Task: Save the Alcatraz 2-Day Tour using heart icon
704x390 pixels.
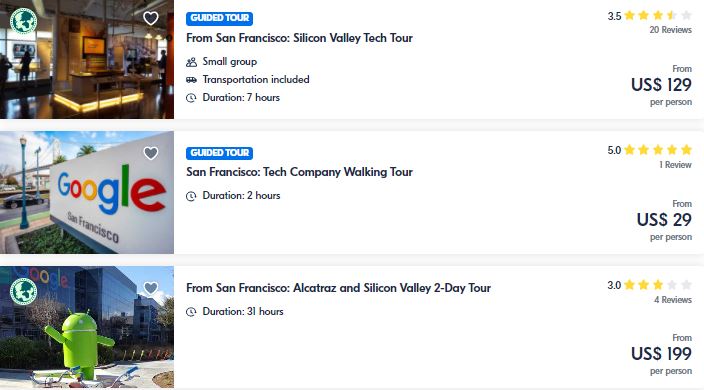Action: [x=151, y=288]
